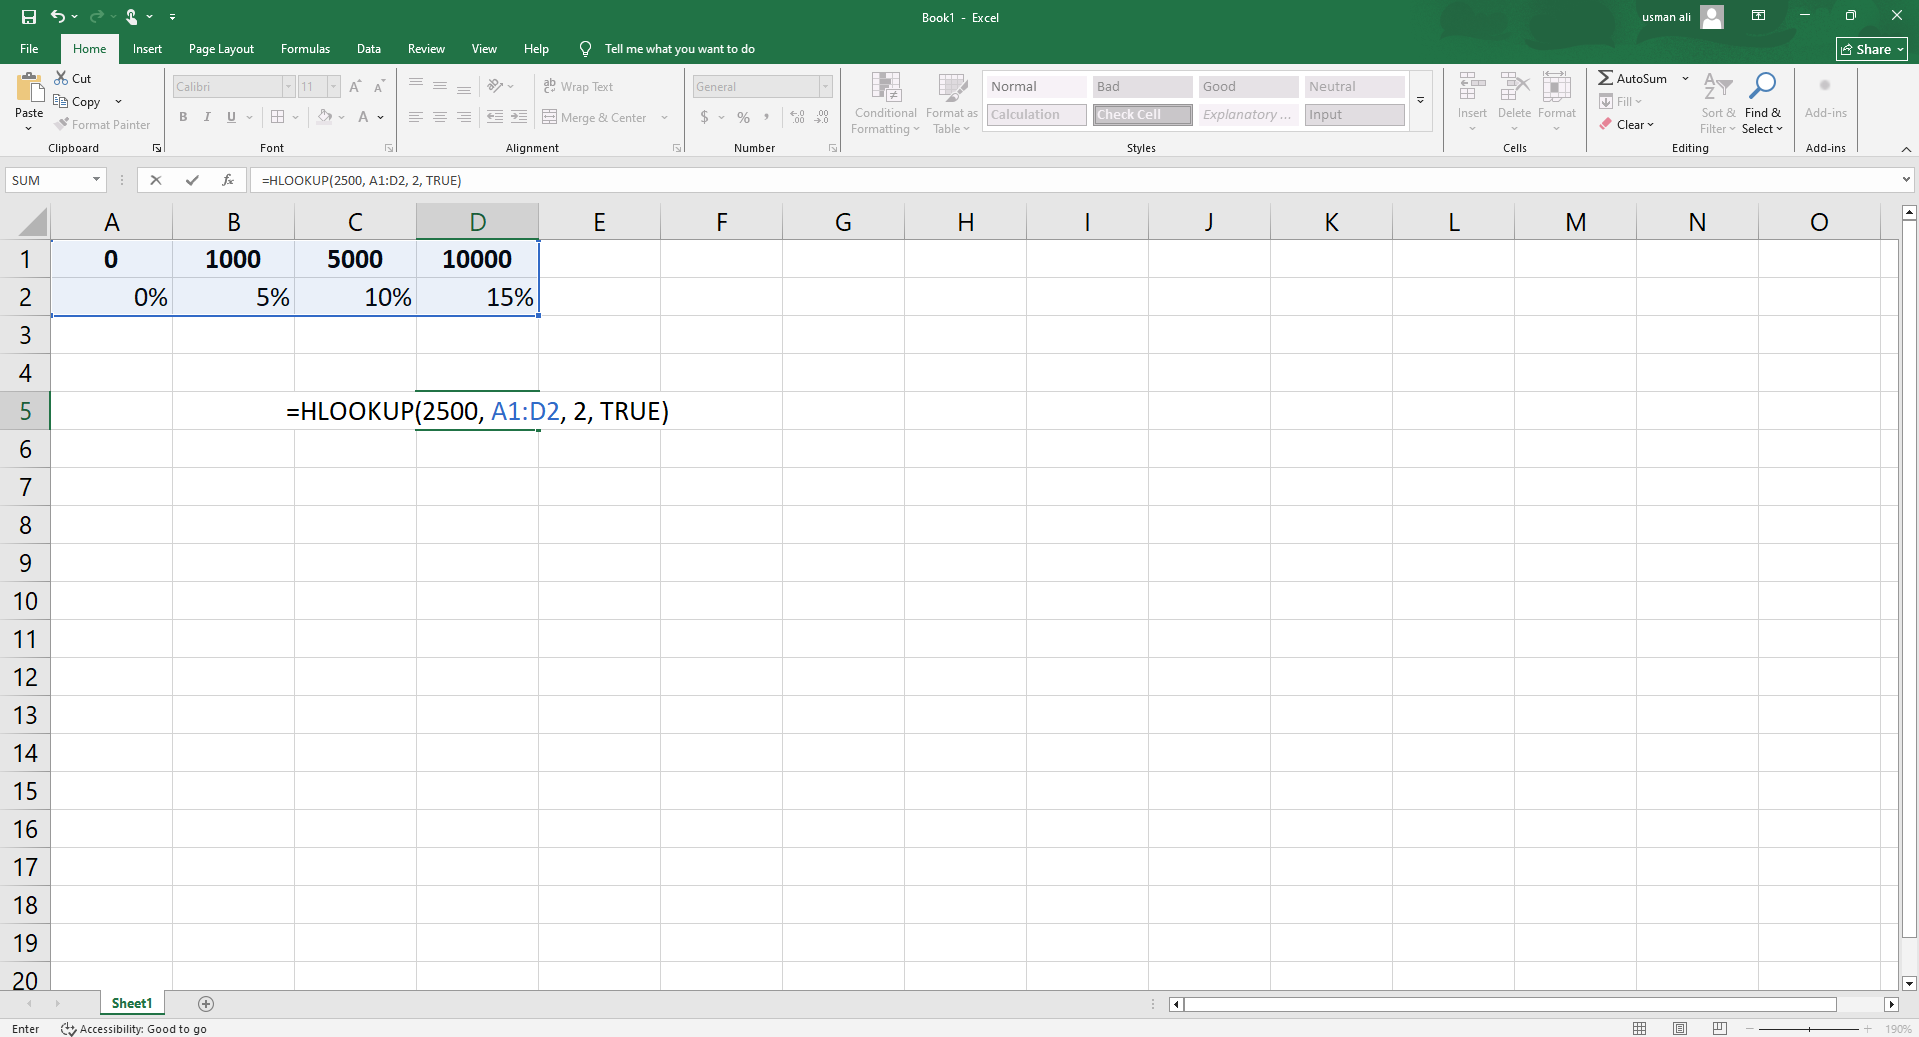Center text horizontally

click(x=440, y=117)
